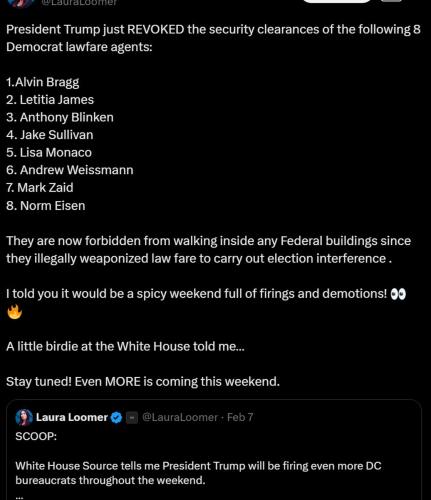Click @LauraLoomer handle in quoted tweet

click(x=180, y=417)
